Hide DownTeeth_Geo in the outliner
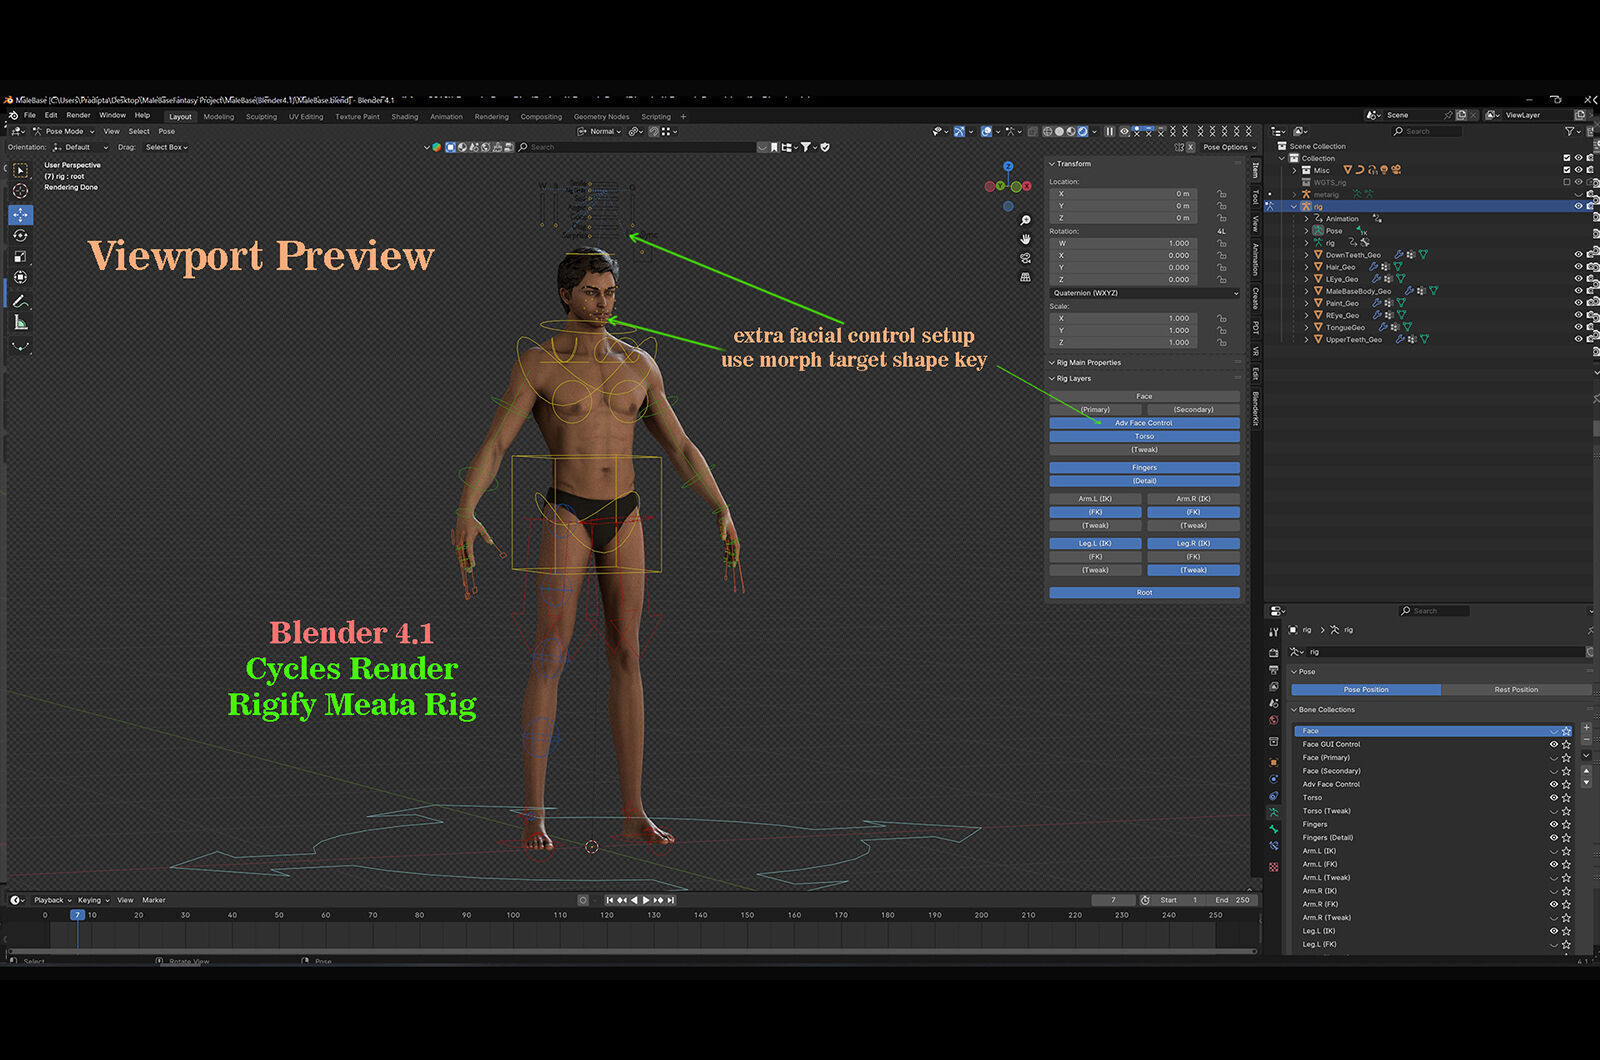1600x1060 pixels. pyautogui.click(x=1579, y=255)
